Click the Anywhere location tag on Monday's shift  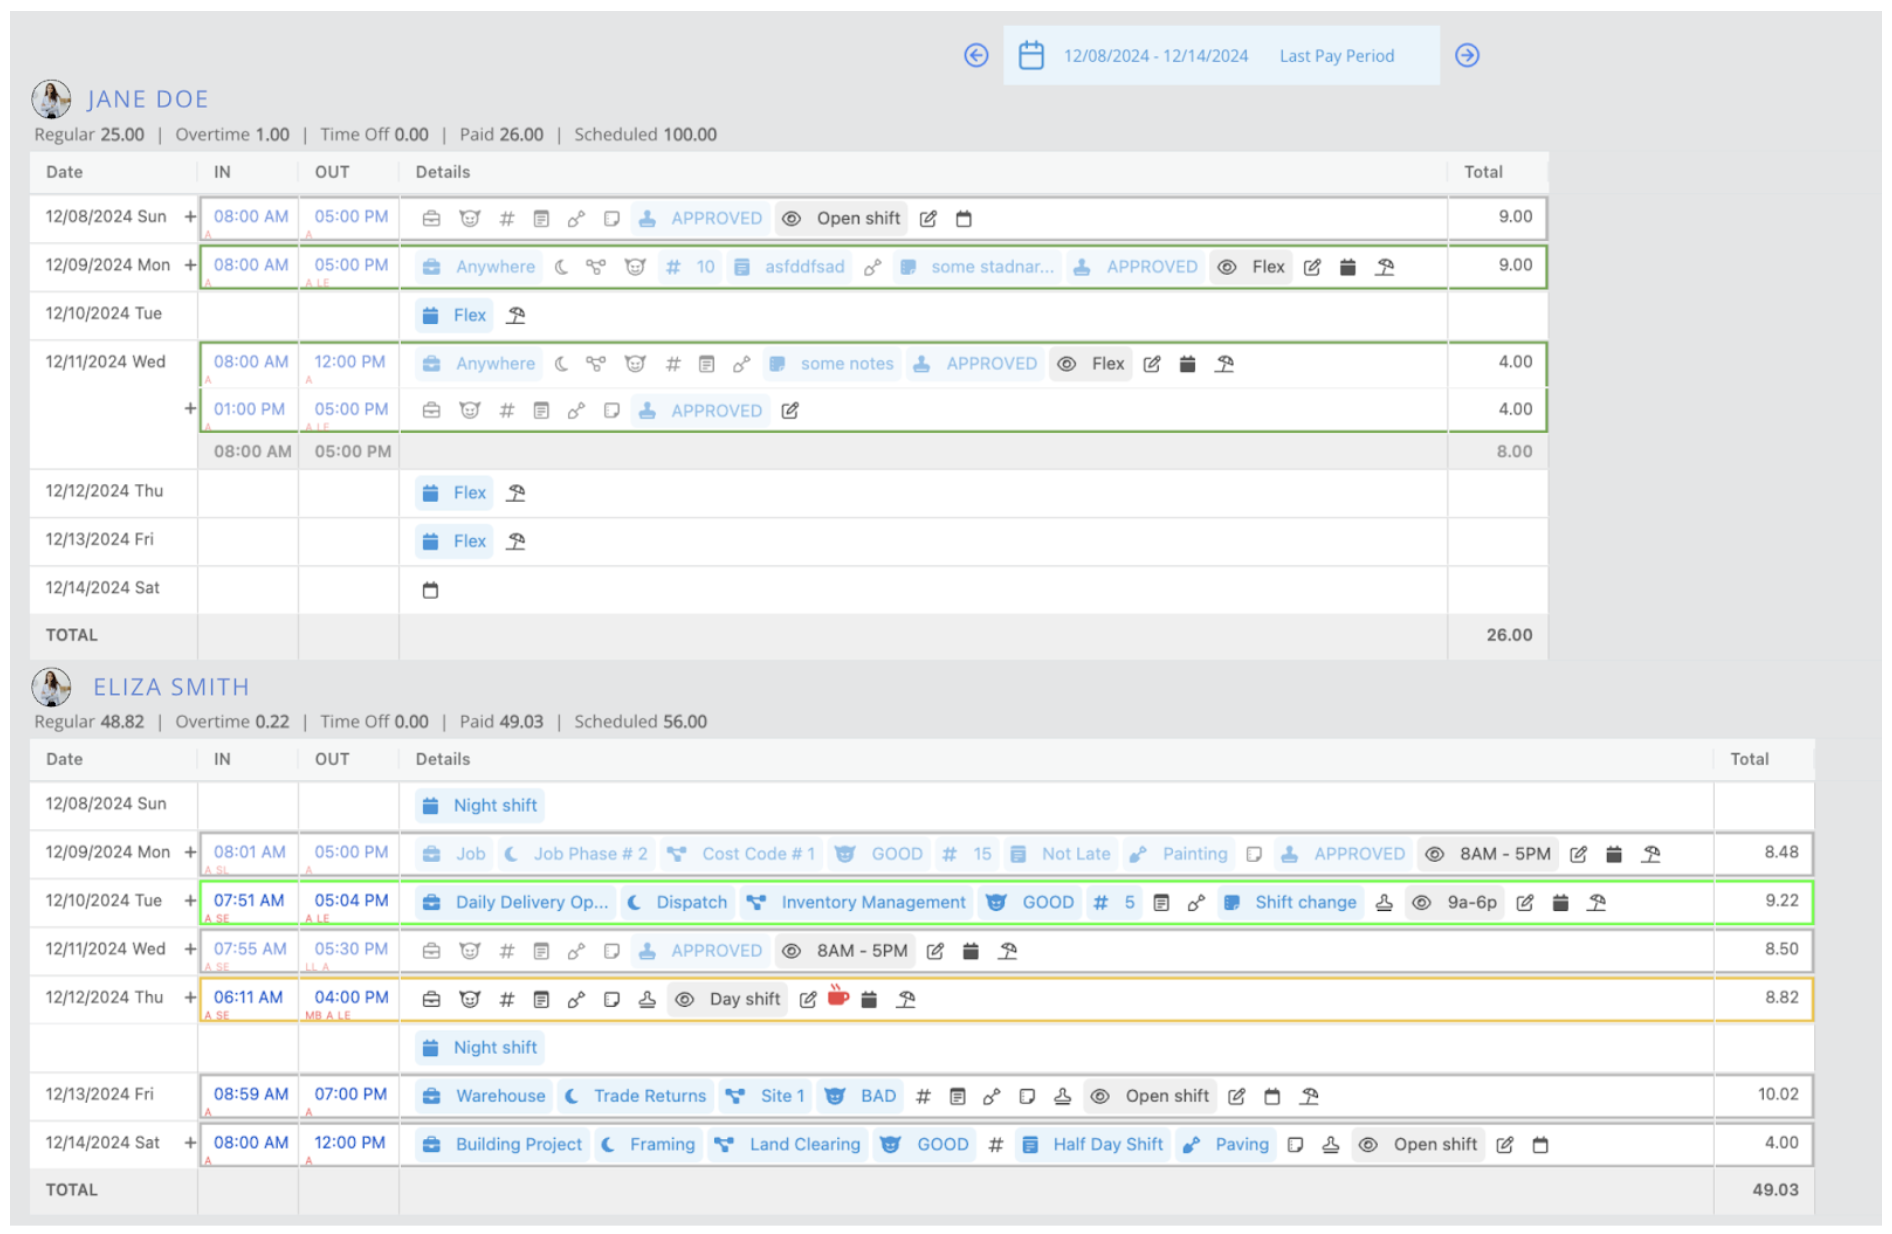495,266
